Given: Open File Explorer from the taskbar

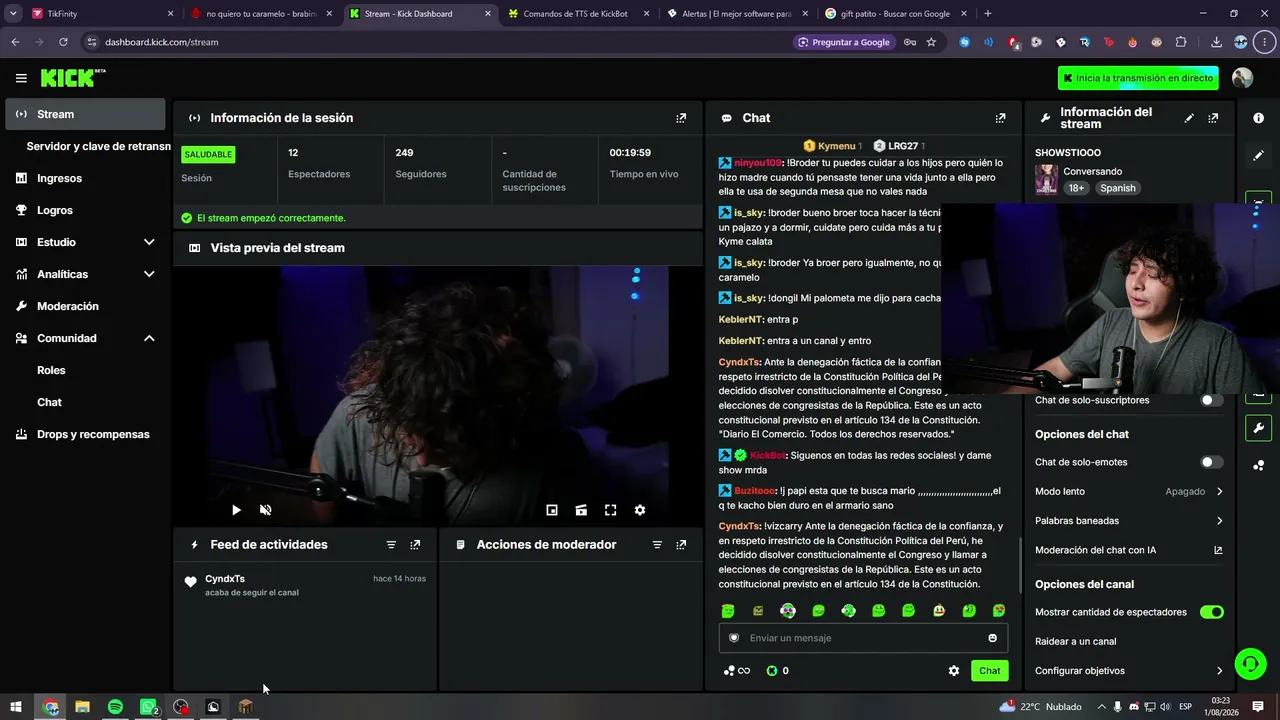Looking at the screenshot, I should point(82,707).
